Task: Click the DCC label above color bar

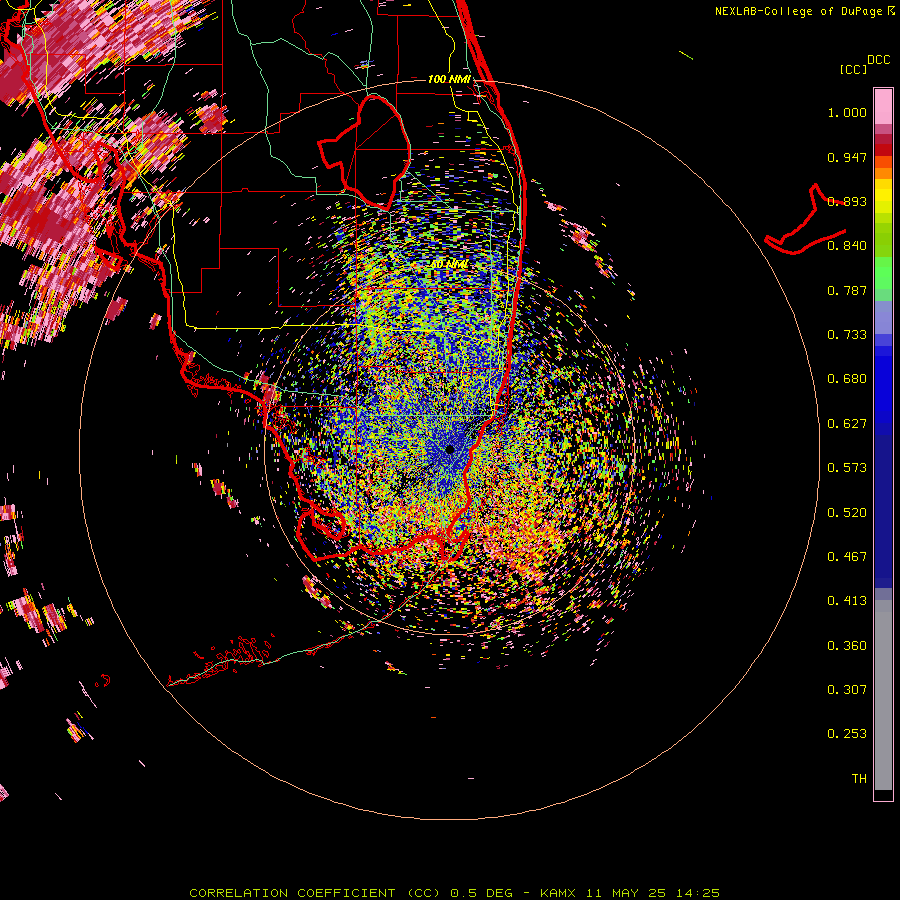Action: tap(879, 60)
